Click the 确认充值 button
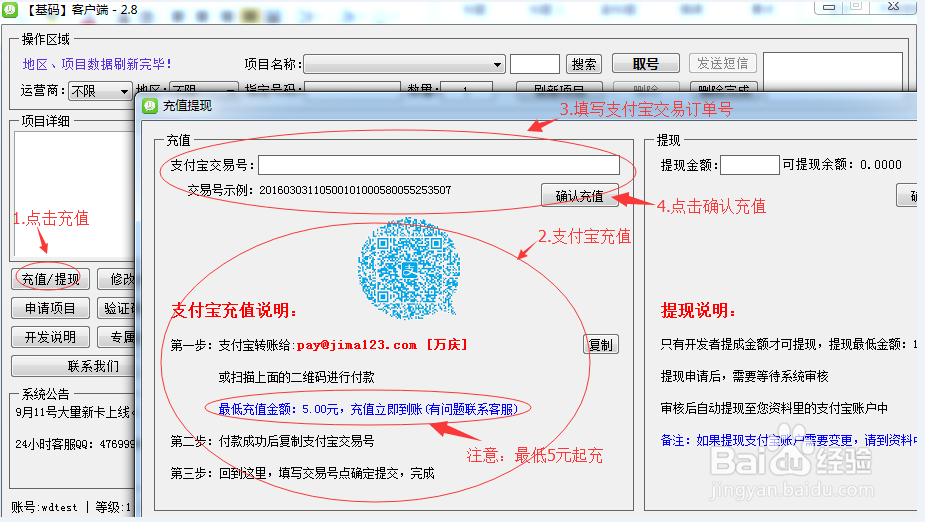The width and height of the screenshot is (925, 522). (579, 196)
